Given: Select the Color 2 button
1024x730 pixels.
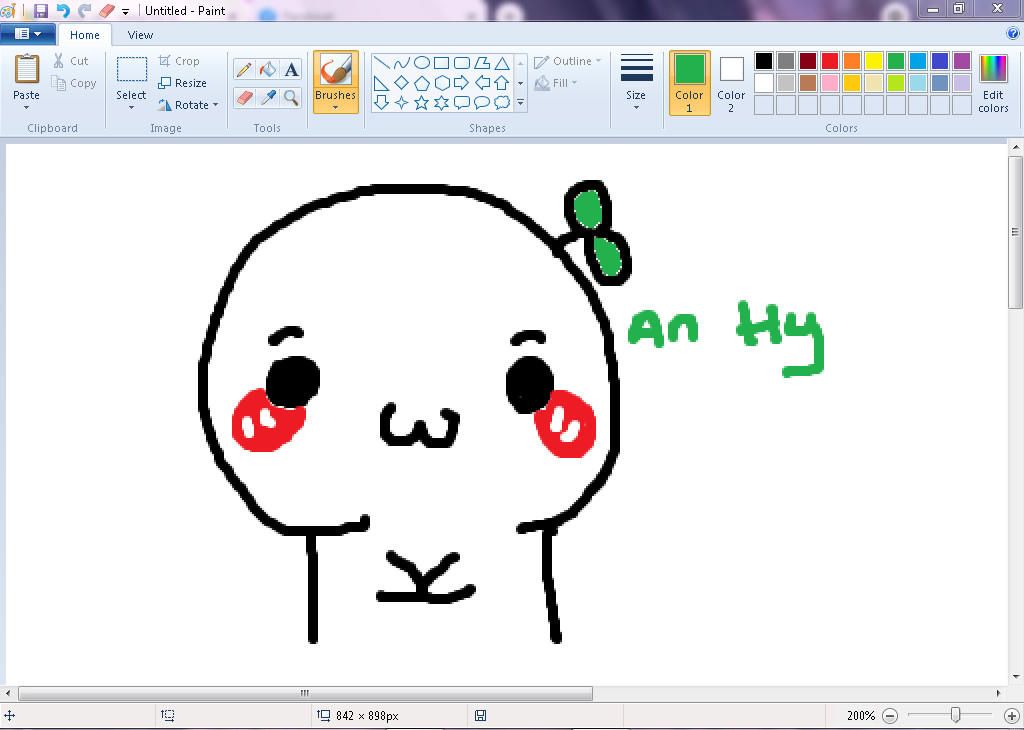Looking at the screenshot, I should pos(731,83).
